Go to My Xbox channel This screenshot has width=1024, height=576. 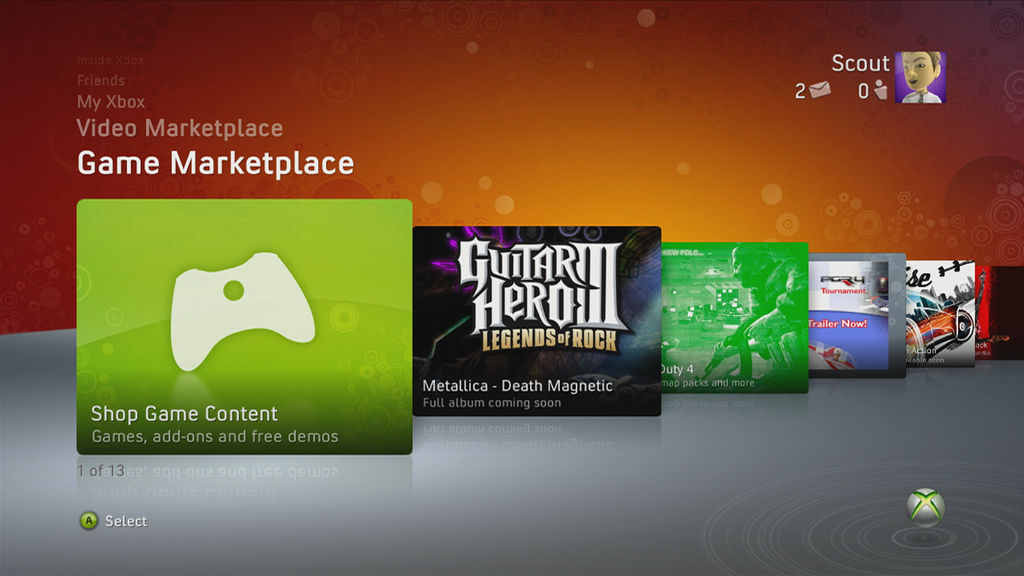coord(111,102)
